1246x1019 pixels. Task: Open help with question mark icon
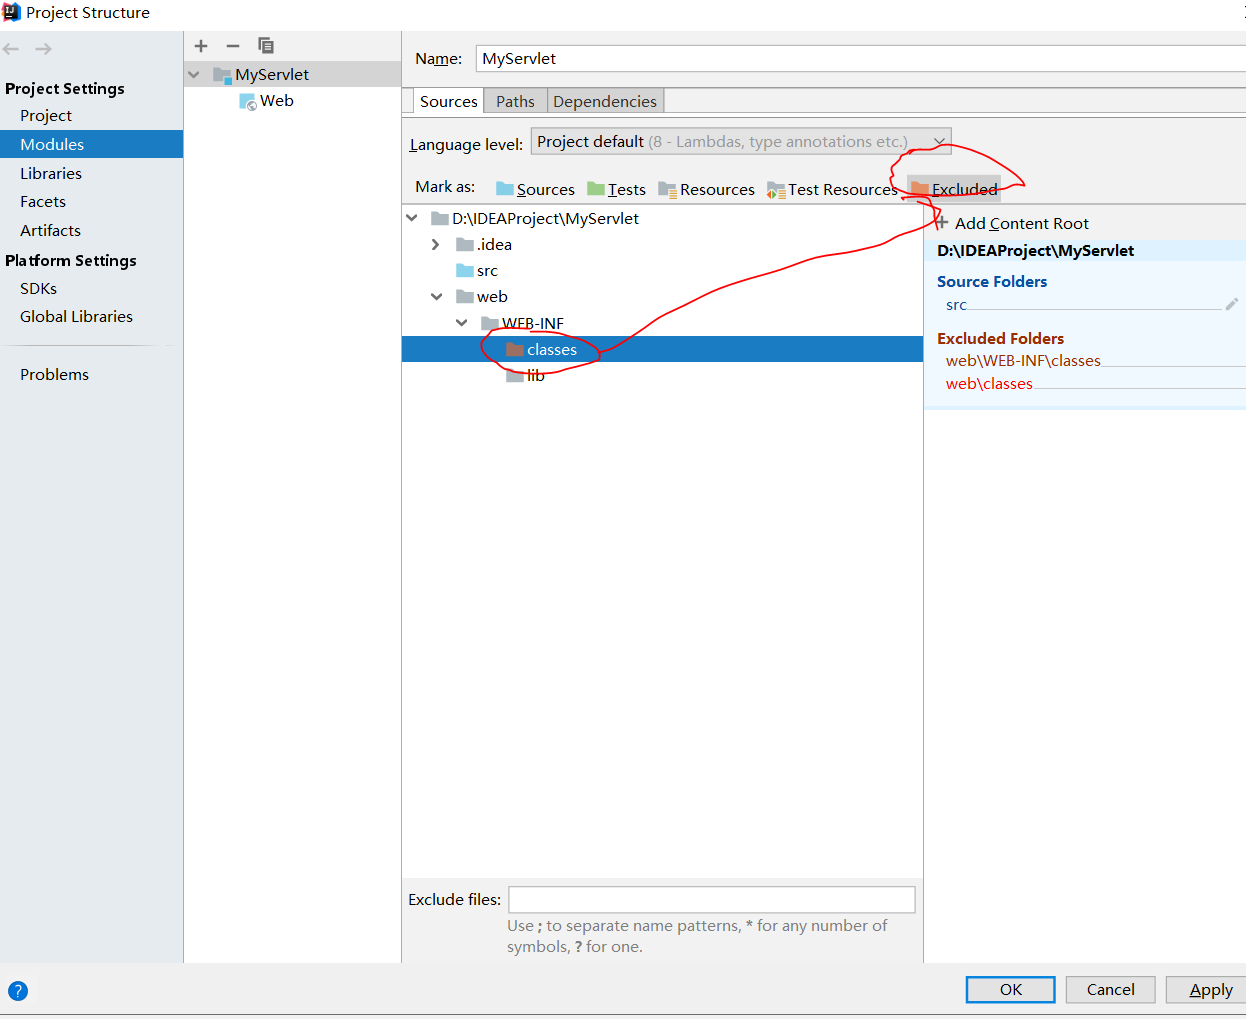(18, 991)
